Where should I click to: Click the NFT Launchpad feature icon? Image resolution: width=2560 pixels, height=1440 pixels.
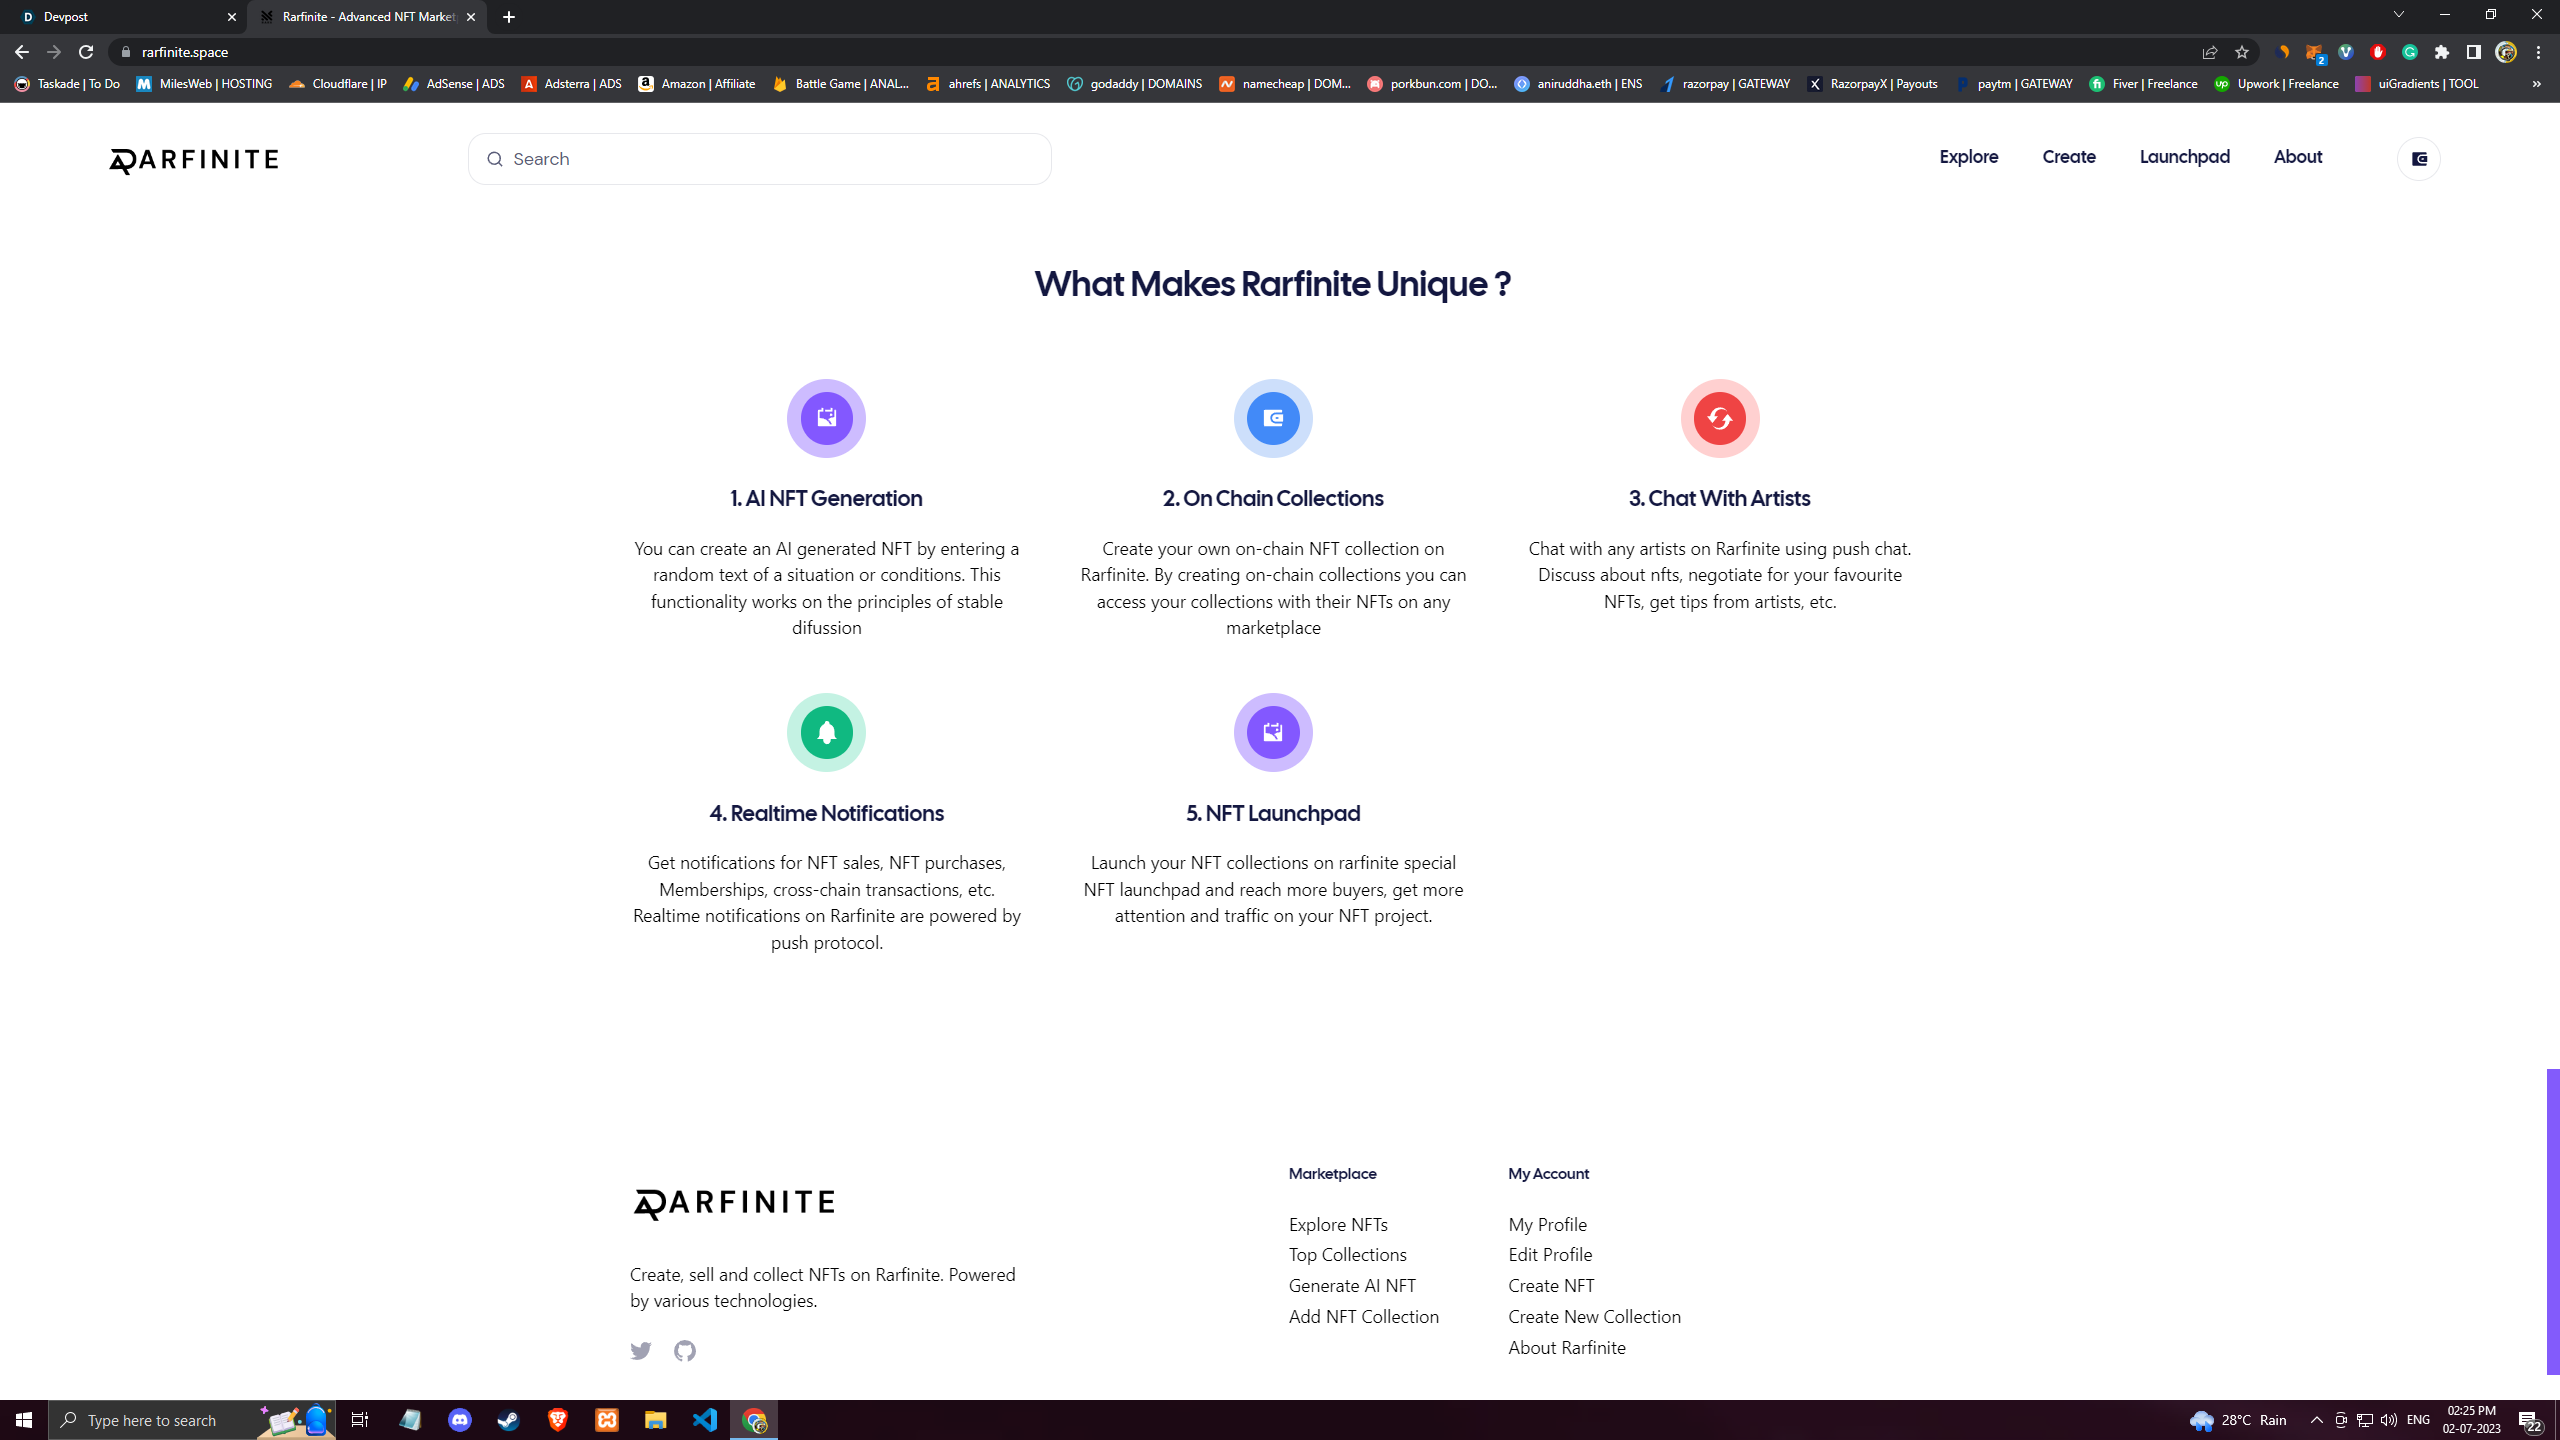pos(1272,732)
